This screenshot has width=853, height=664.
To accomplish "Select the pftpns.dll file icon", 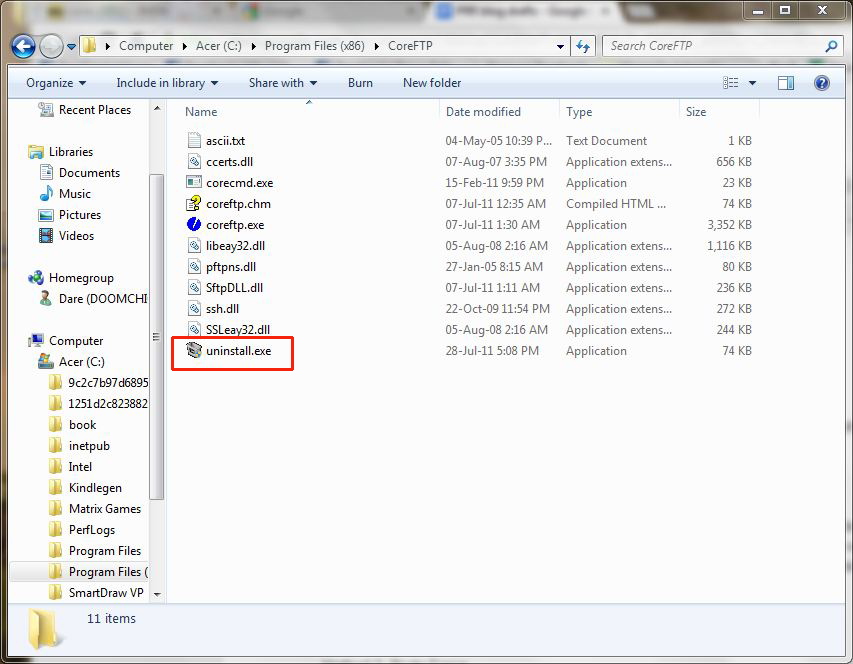I will tap(194, 266).
